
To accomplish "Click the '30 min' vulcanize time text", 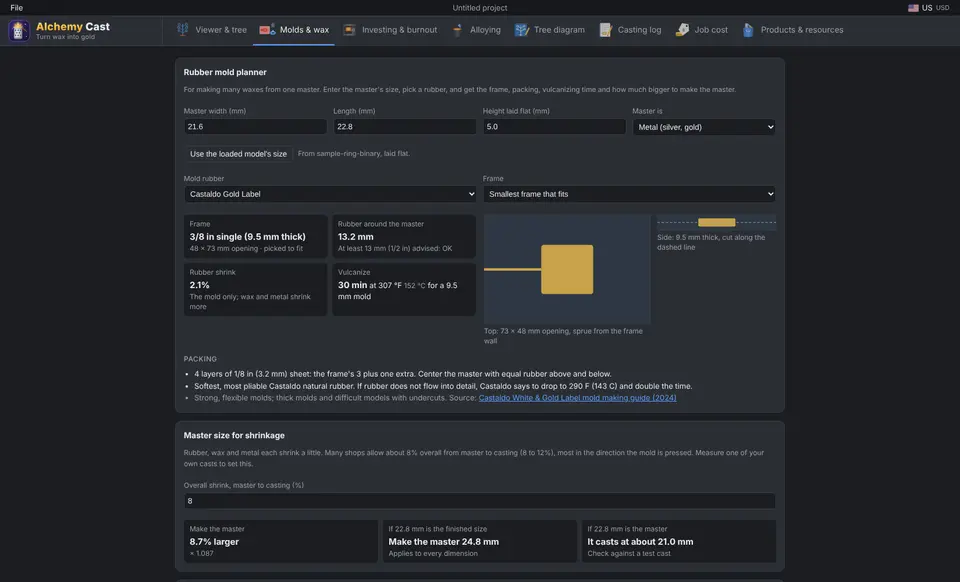I will [x=353, y=285].
